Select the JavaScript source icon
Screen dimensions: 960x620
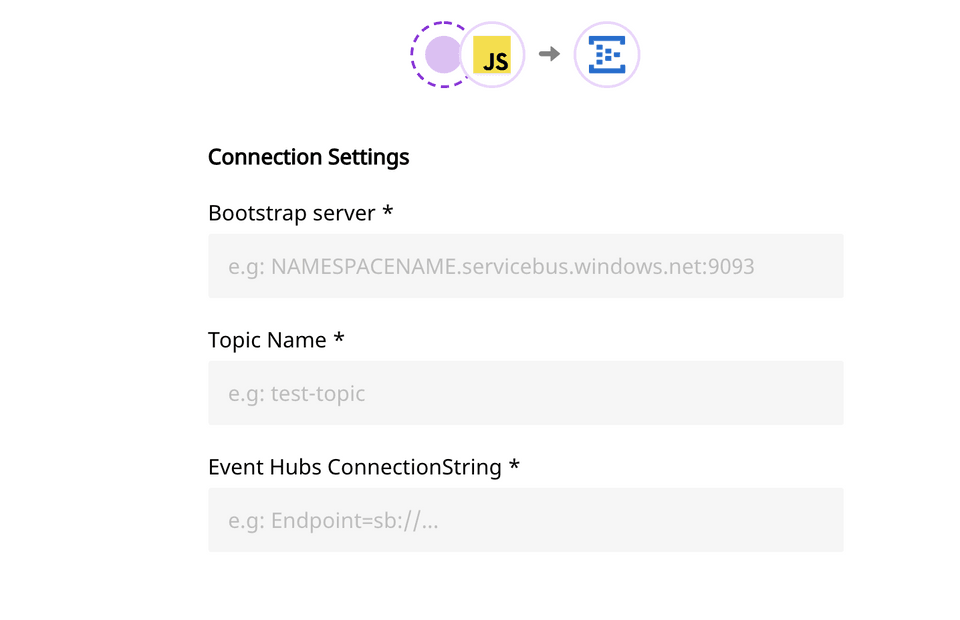click(x=493, y=55)
